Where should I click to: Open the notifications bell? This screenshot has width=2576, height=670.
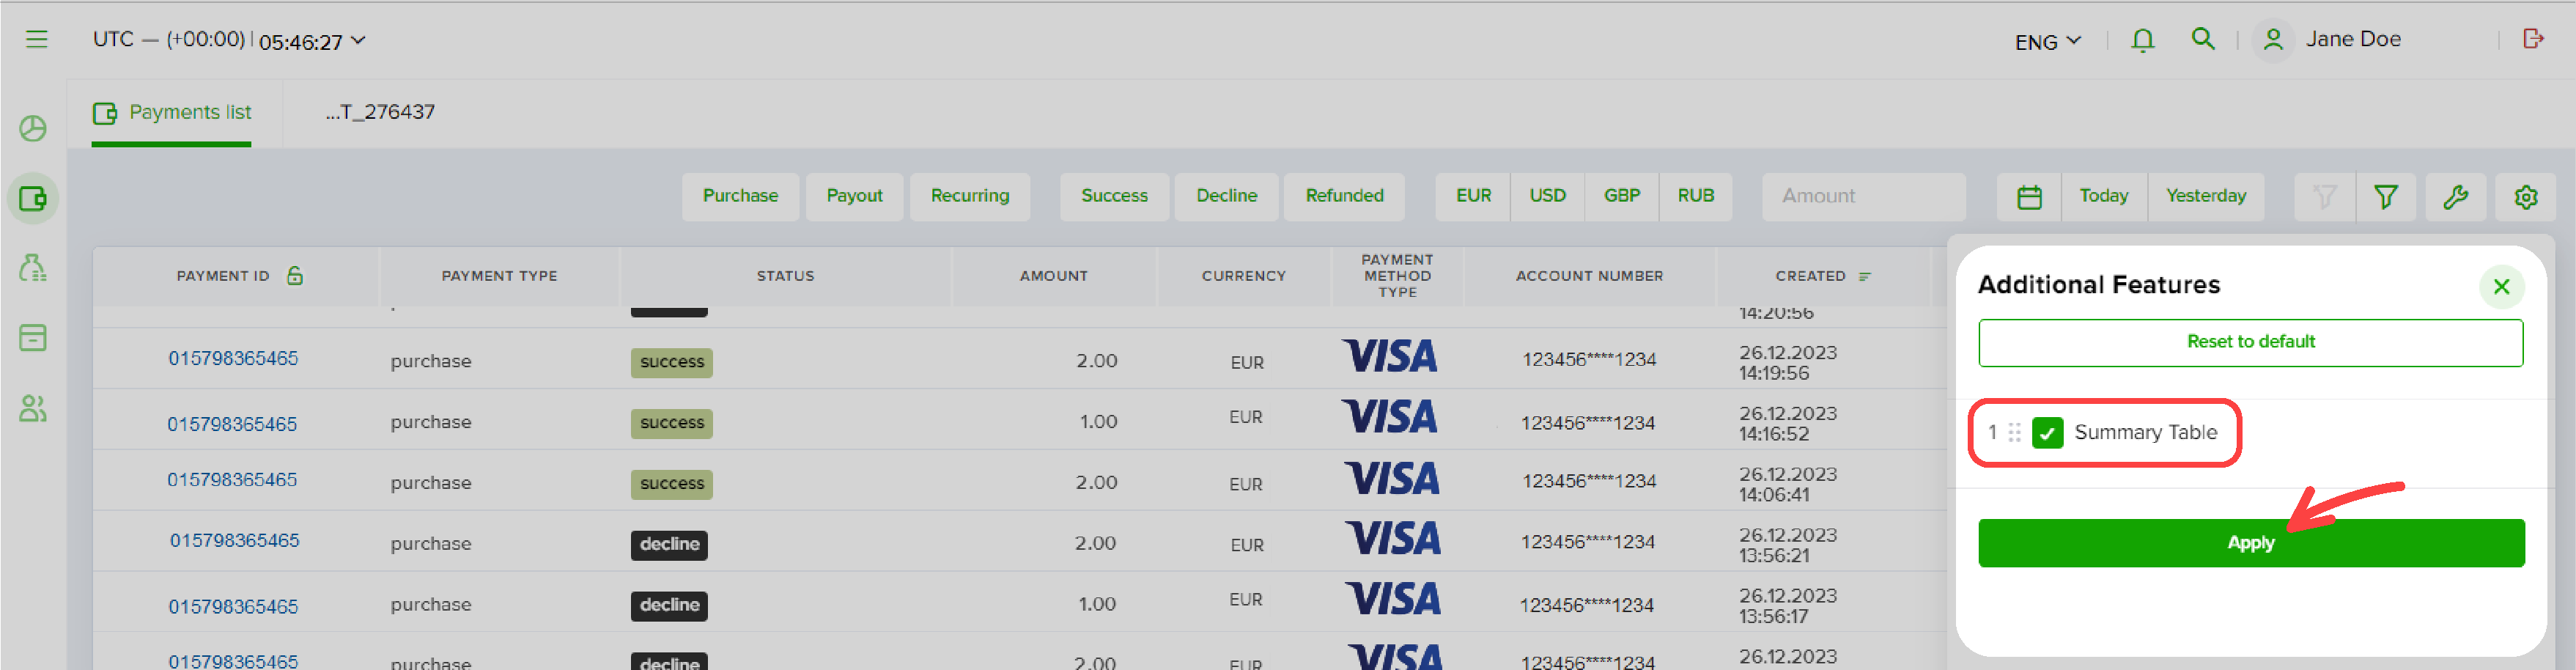(x=2142, y=40)
